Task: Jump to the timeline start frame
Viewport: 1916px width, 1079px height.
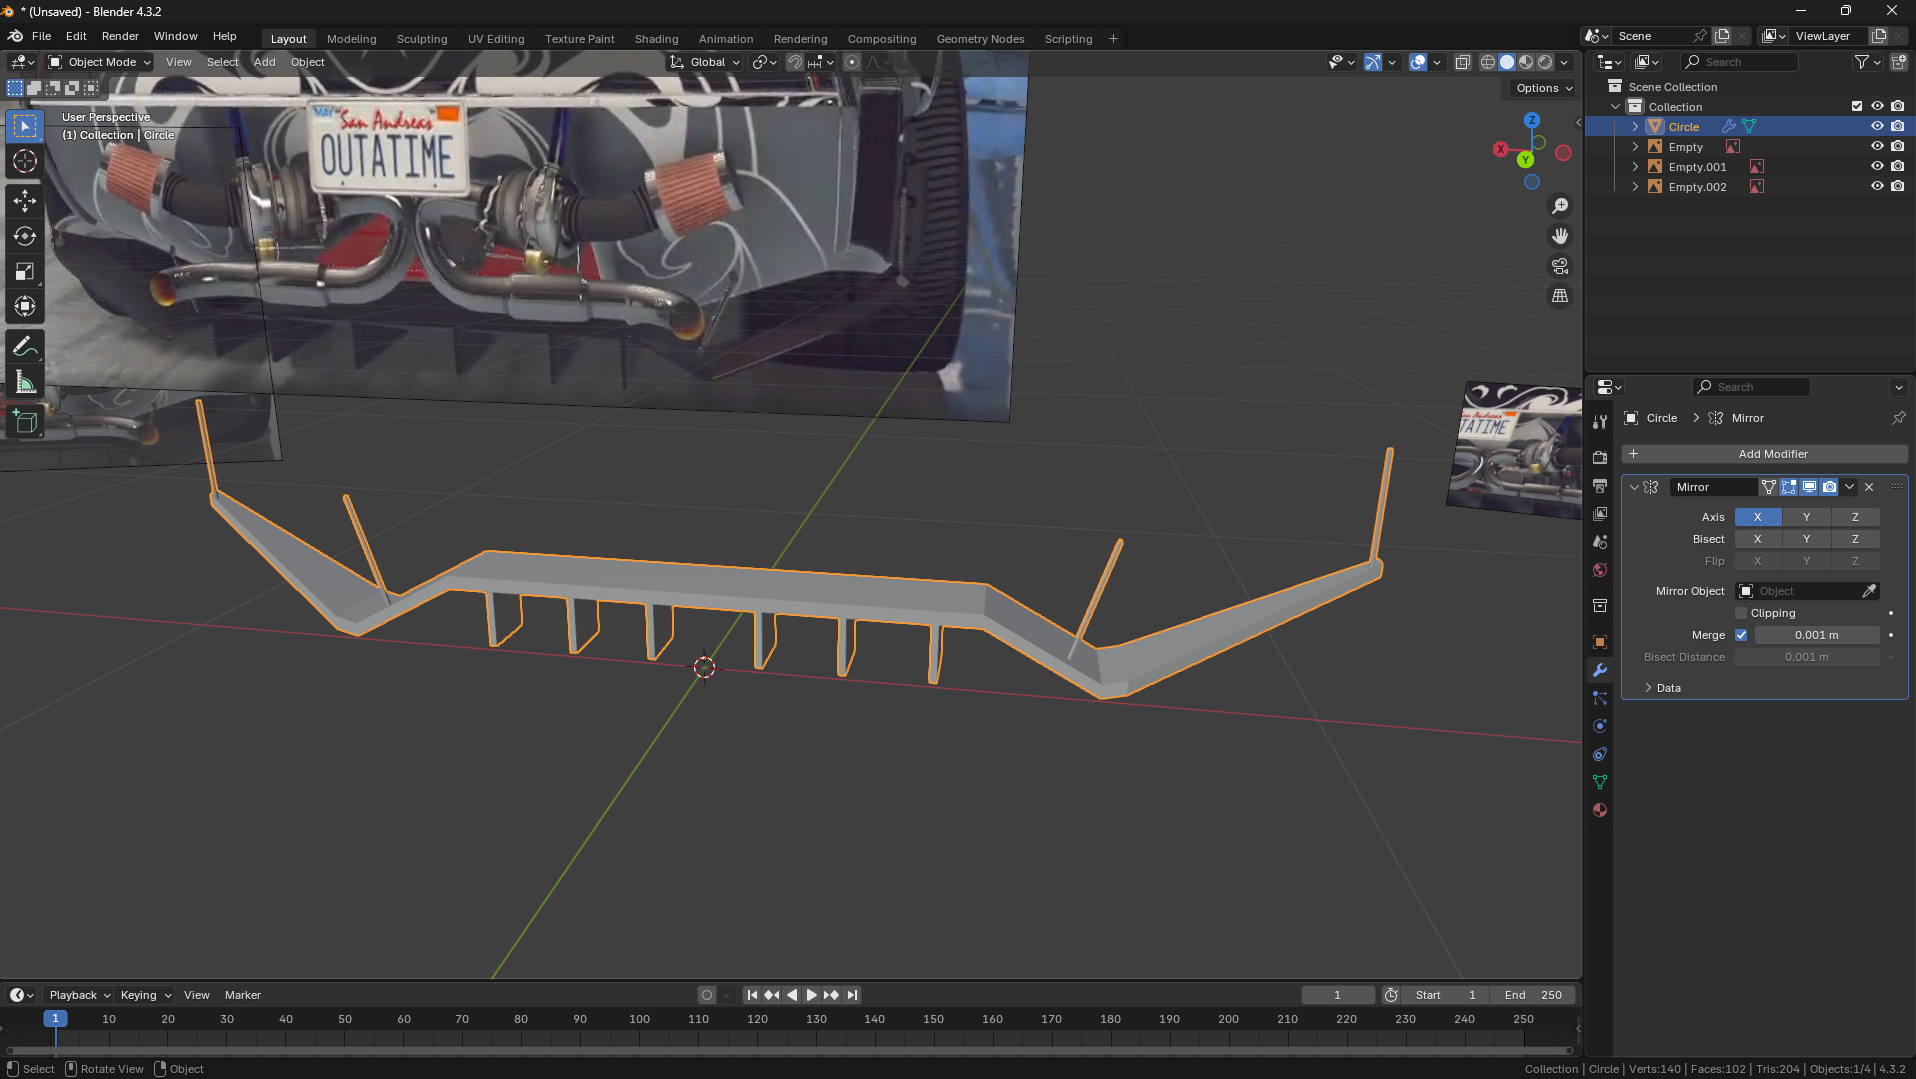Action: (x=752, y=995)
